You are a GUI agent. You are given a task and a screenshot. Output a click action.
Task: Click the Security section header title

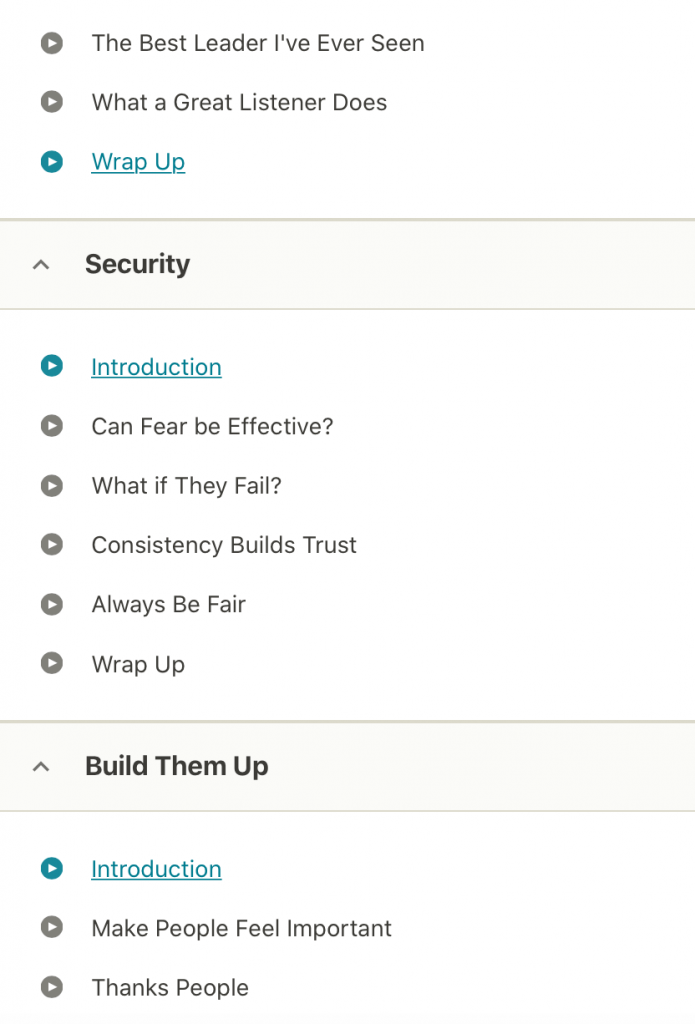pyautogui.click(x=137, y=264)
